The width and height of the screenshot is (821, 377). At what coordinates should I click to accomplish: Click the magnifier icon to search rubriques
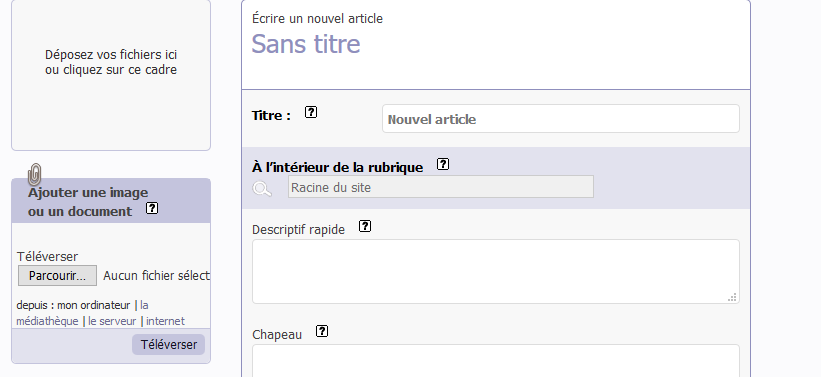pos(262,188)
